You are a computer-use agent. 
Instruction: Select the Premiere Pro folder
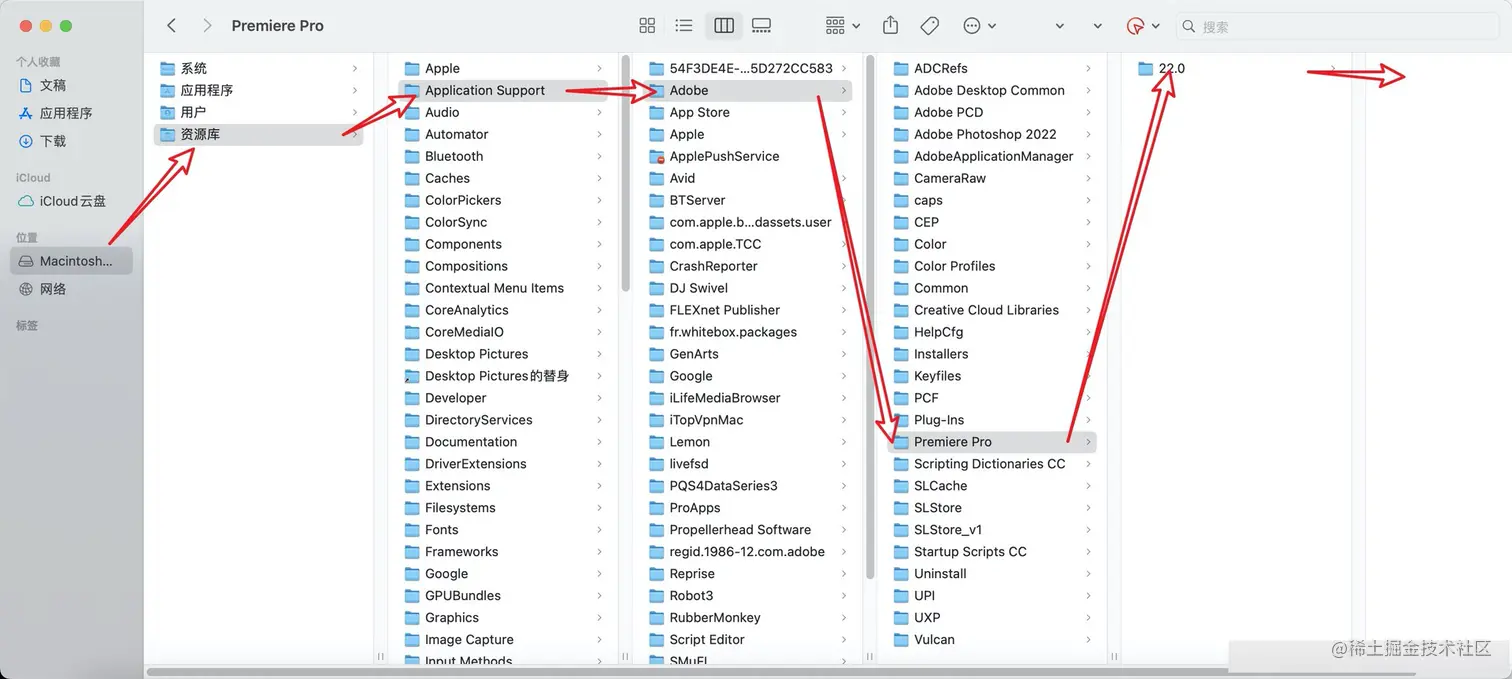point(992,442)
